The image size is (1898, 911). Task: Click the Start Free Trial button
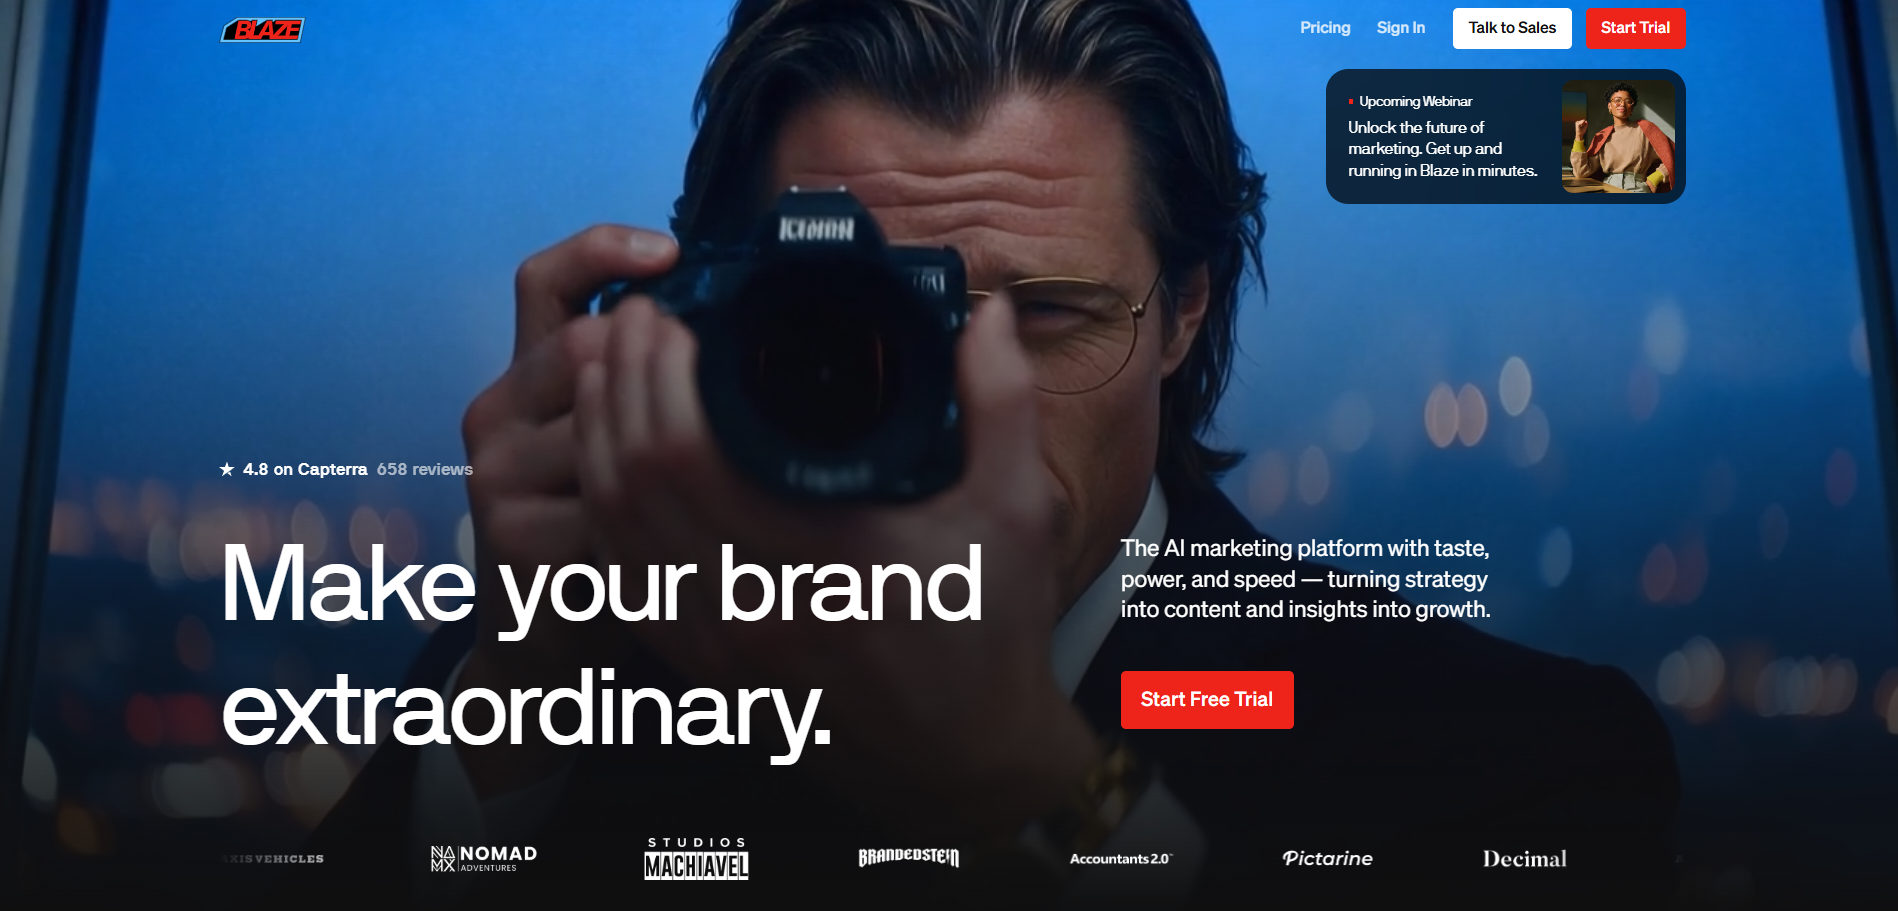(x=1207, y=700)
